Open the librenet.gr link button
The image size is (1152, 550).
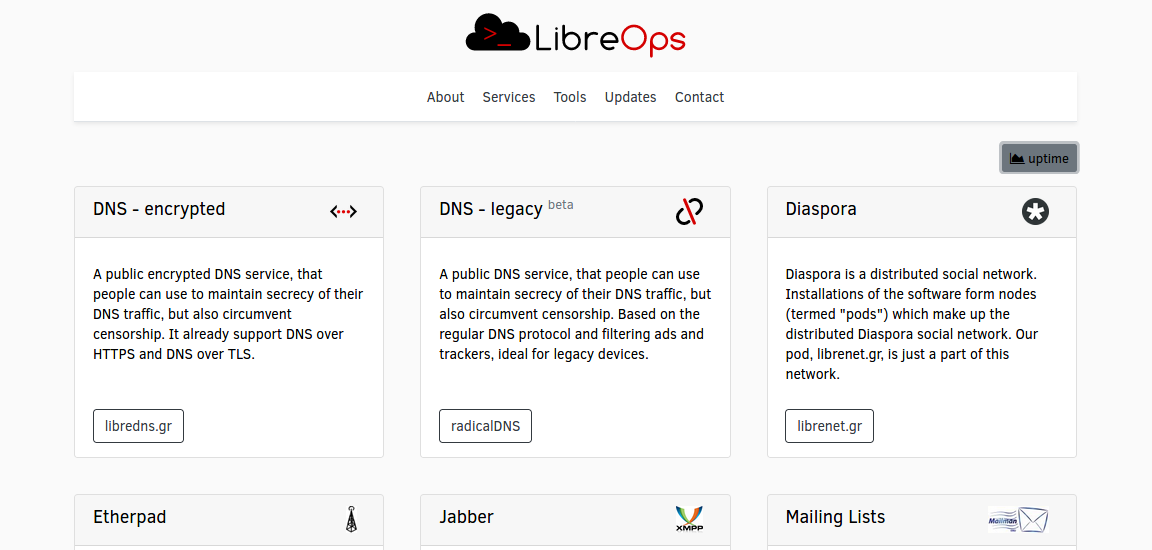coord(829,426)
